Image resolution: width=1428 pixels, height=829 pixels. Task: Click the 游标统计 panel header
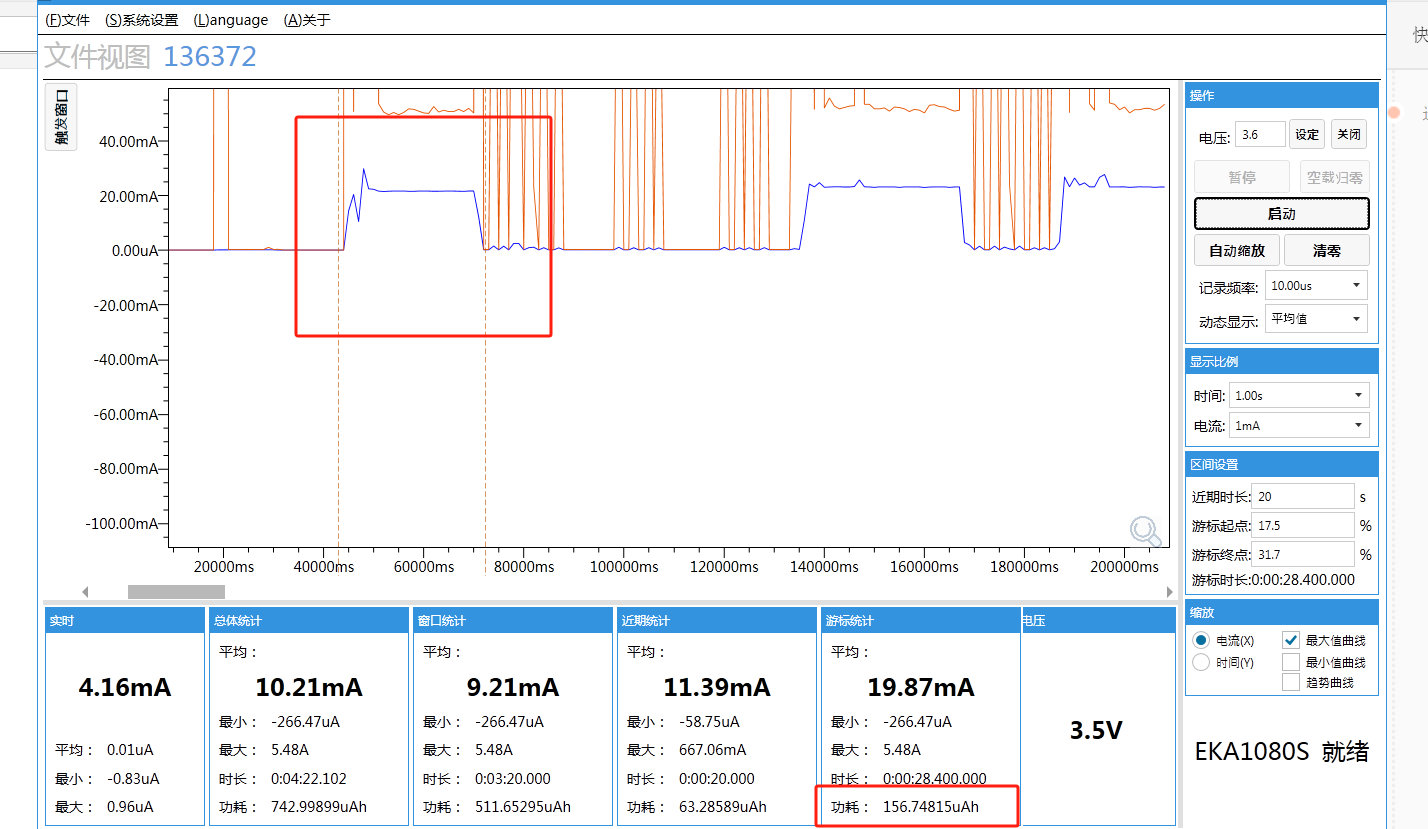point(920,620)
